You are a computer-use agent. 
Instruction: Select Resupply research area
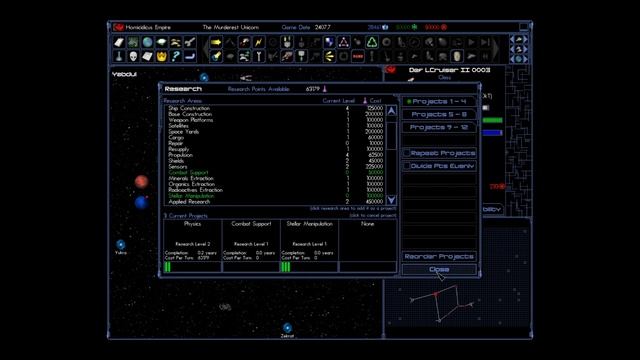click(x=276, y=149)
